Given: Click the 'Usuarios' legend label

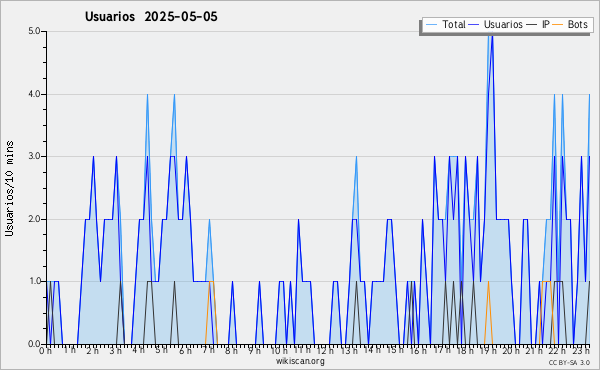Looking at the screenshot, I should [503, 24].
